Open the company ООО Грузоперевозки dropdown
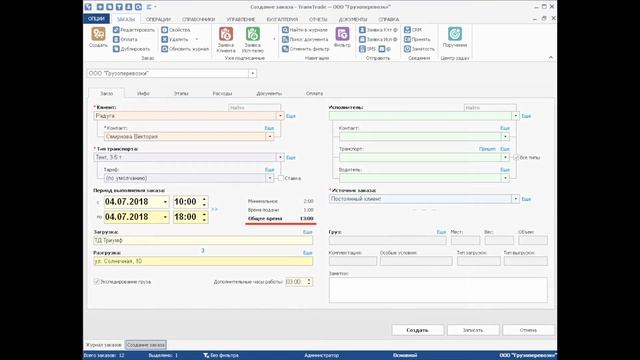This screenshot has height=360, width=640. click(x=253, y=73)
